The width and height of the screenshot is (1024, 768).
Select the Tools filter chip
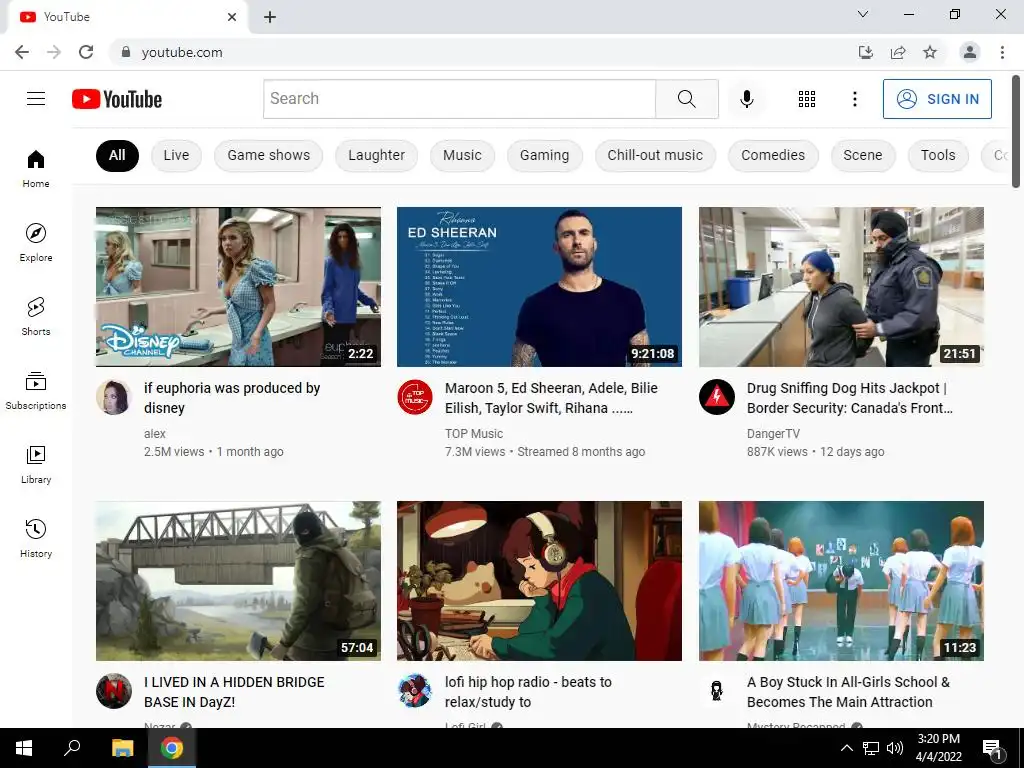point(938,155)
